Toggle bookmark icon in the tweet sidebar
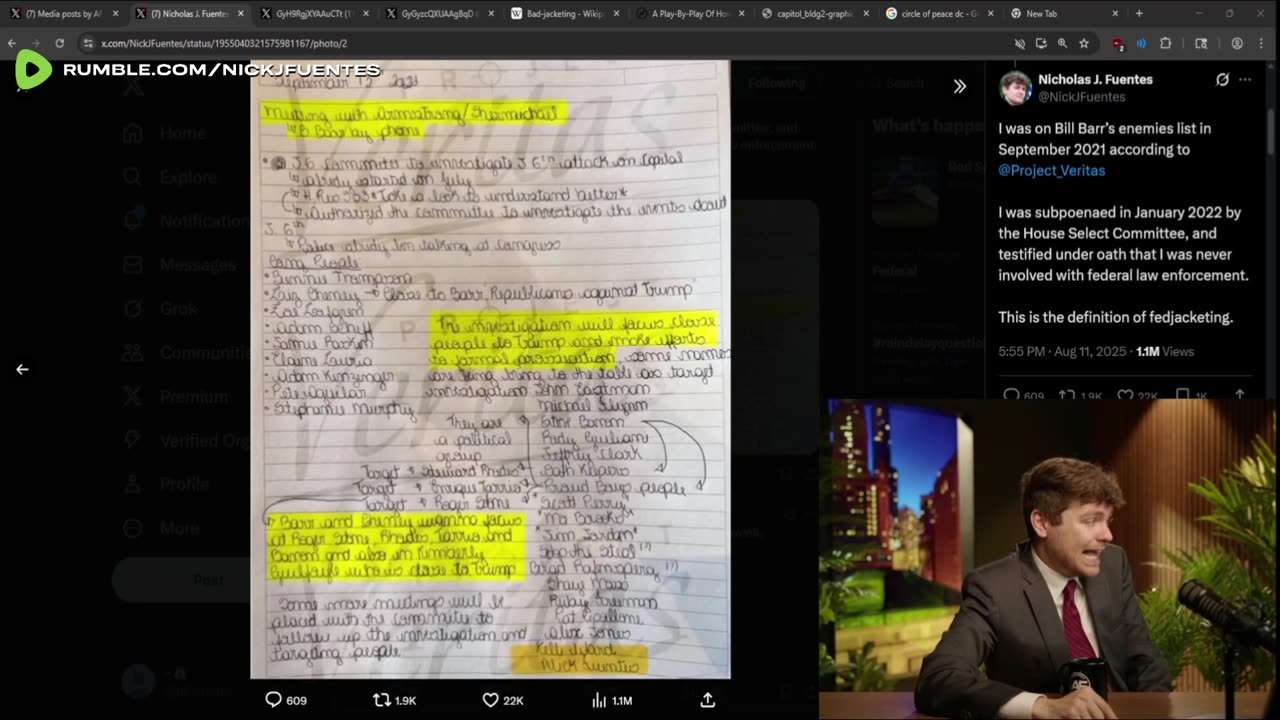Image resolution: width=1280 pixels, height=720 pixels. point(1182,395)
